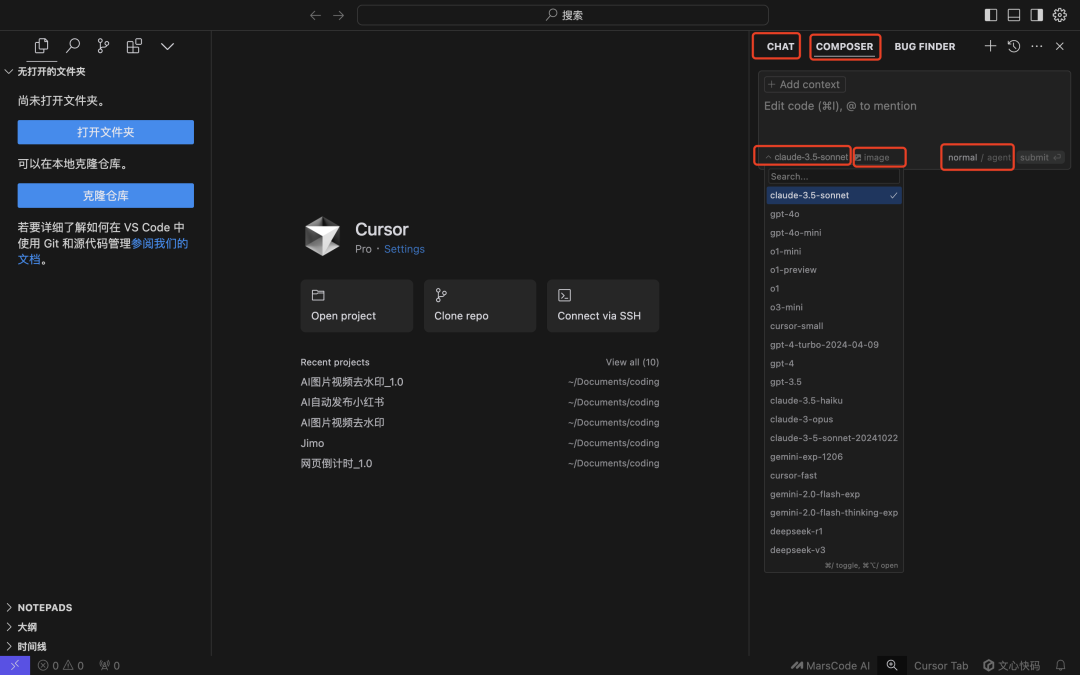Pick gemini-2.0-flash-thinking-exp model

click(x=833, y=512)
